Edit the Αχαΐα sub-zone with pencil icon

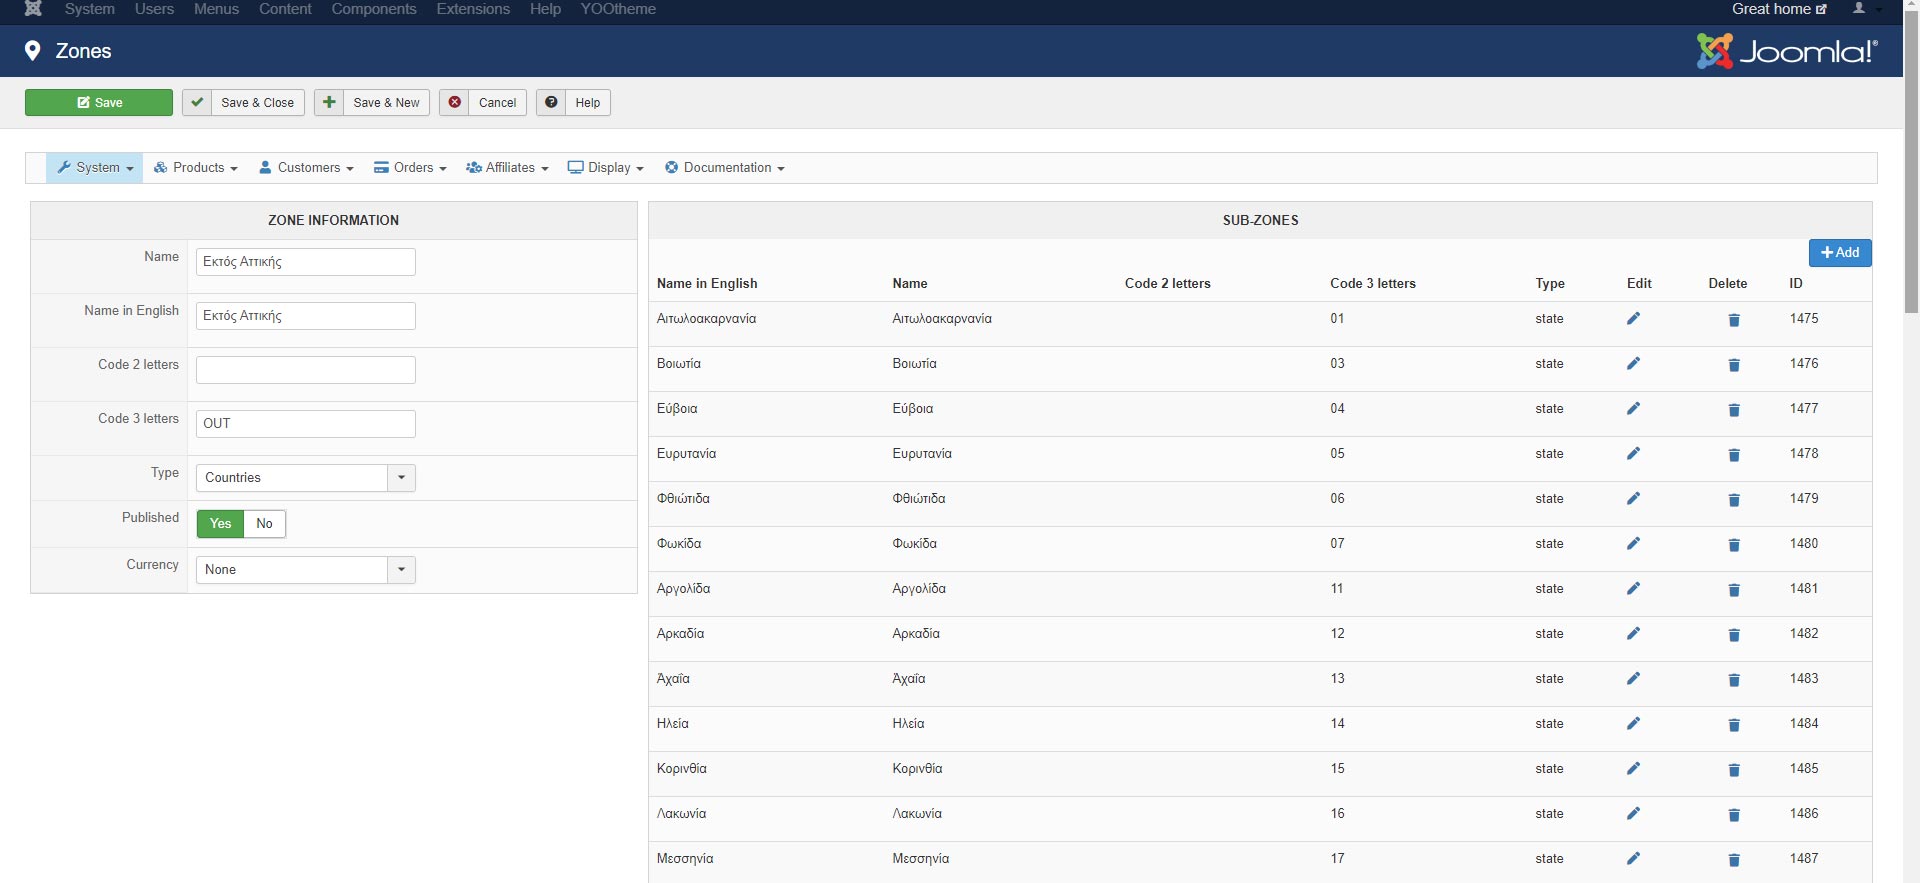coord(1633,679)
